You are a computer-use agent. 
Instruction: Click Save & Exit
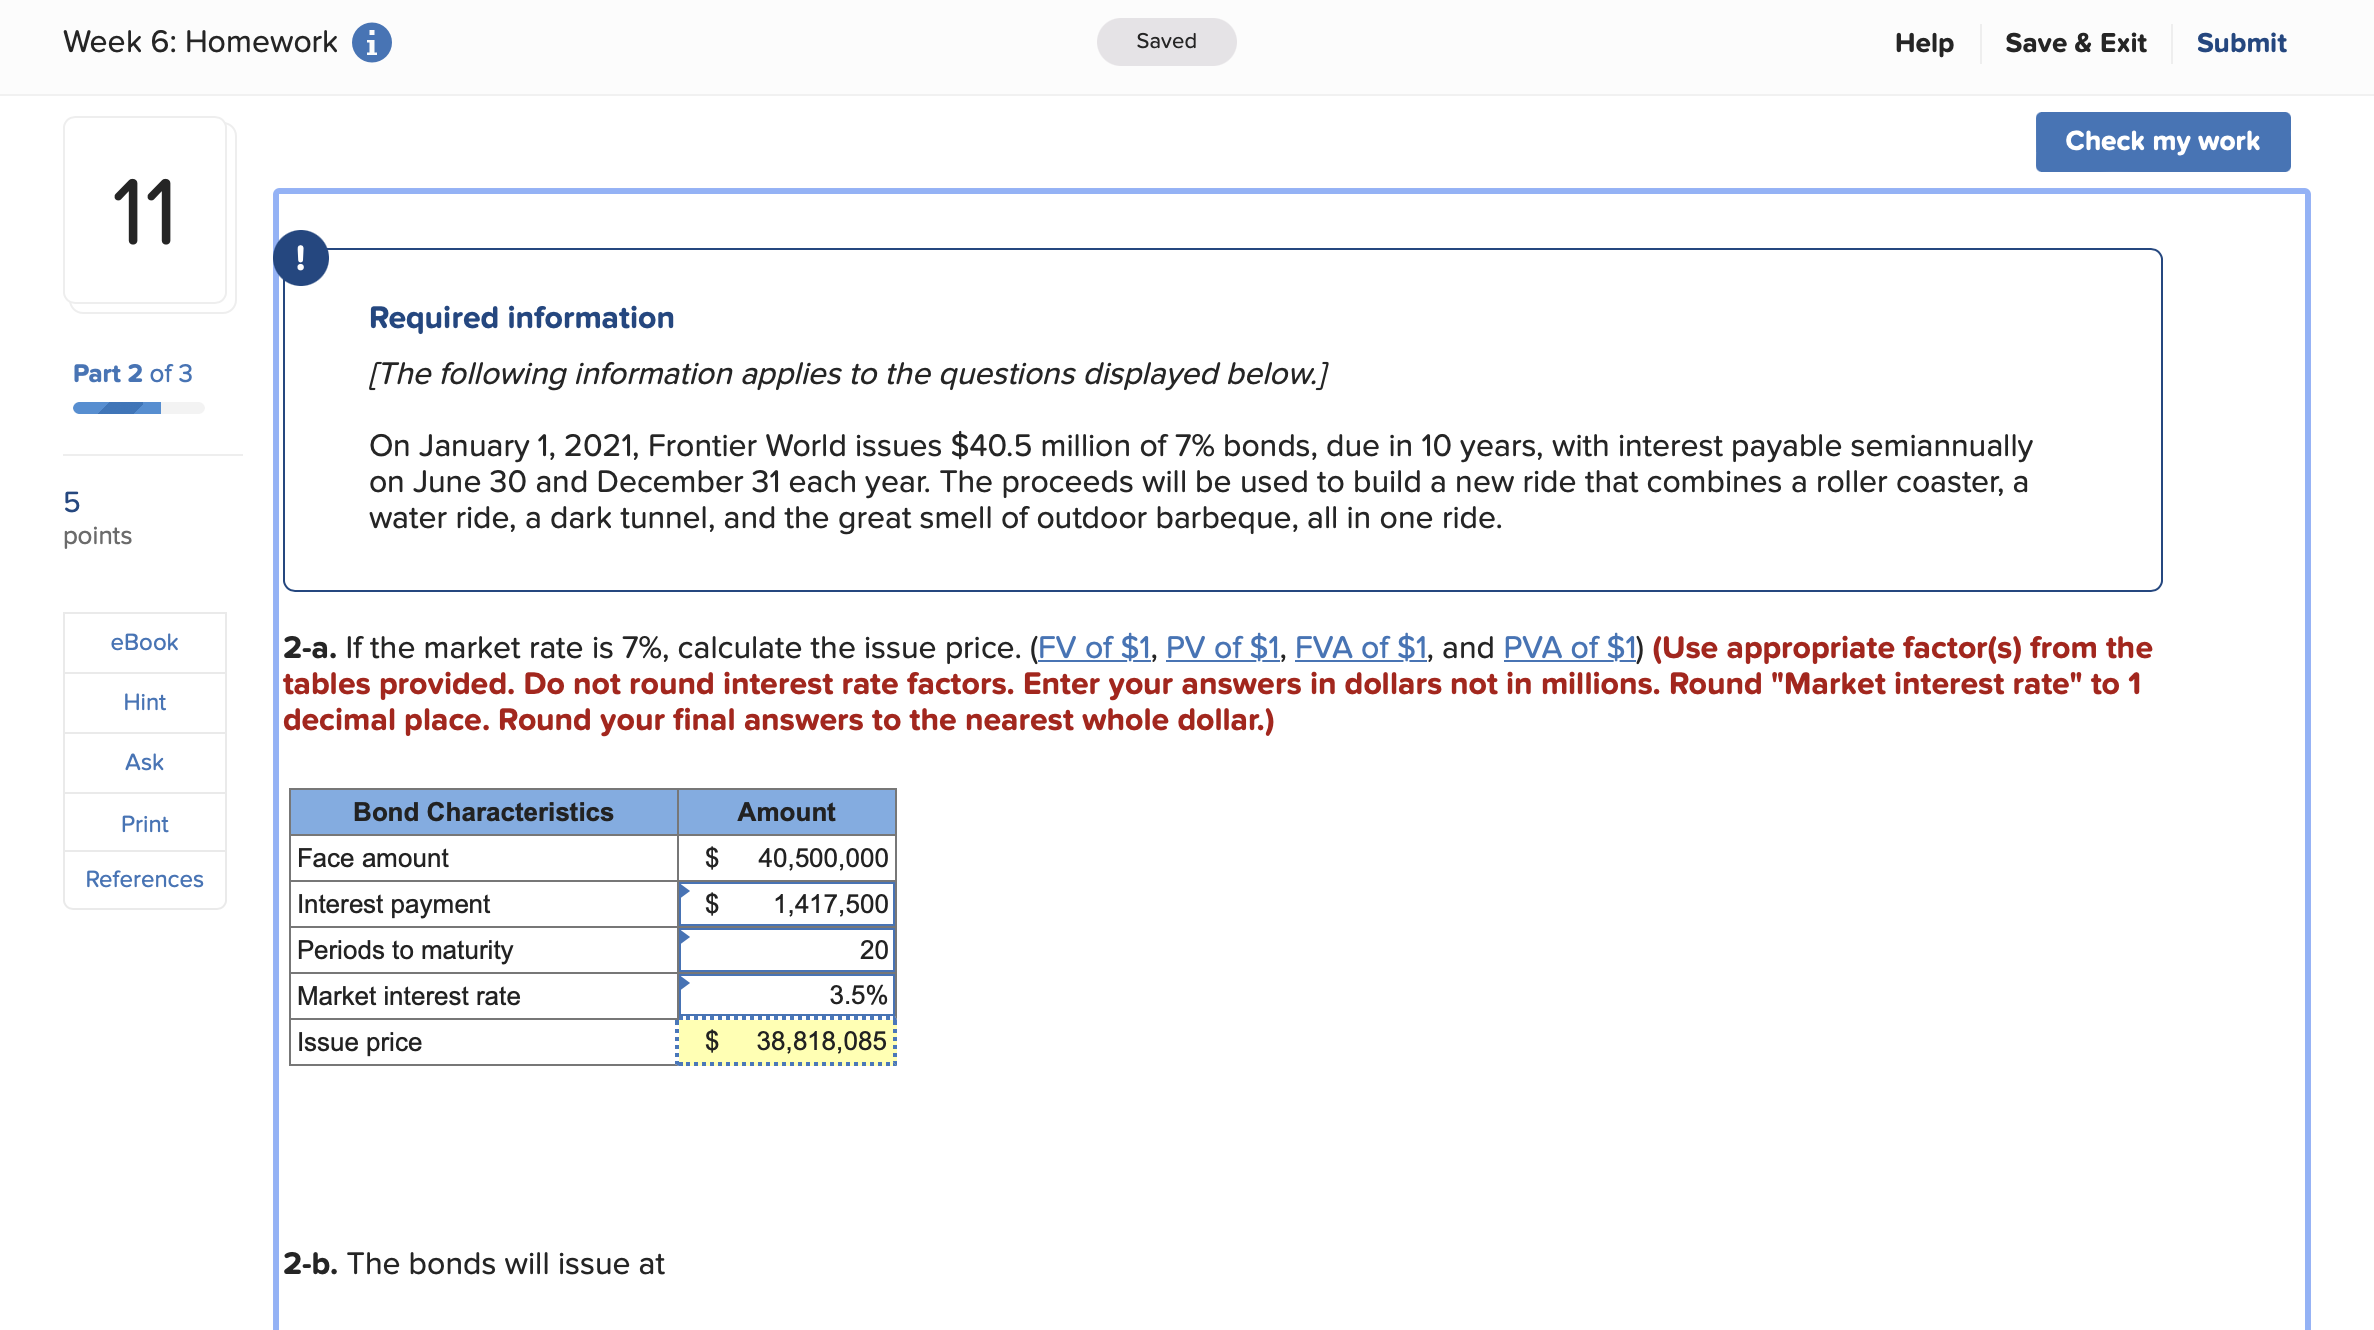tap(2075, 41)
